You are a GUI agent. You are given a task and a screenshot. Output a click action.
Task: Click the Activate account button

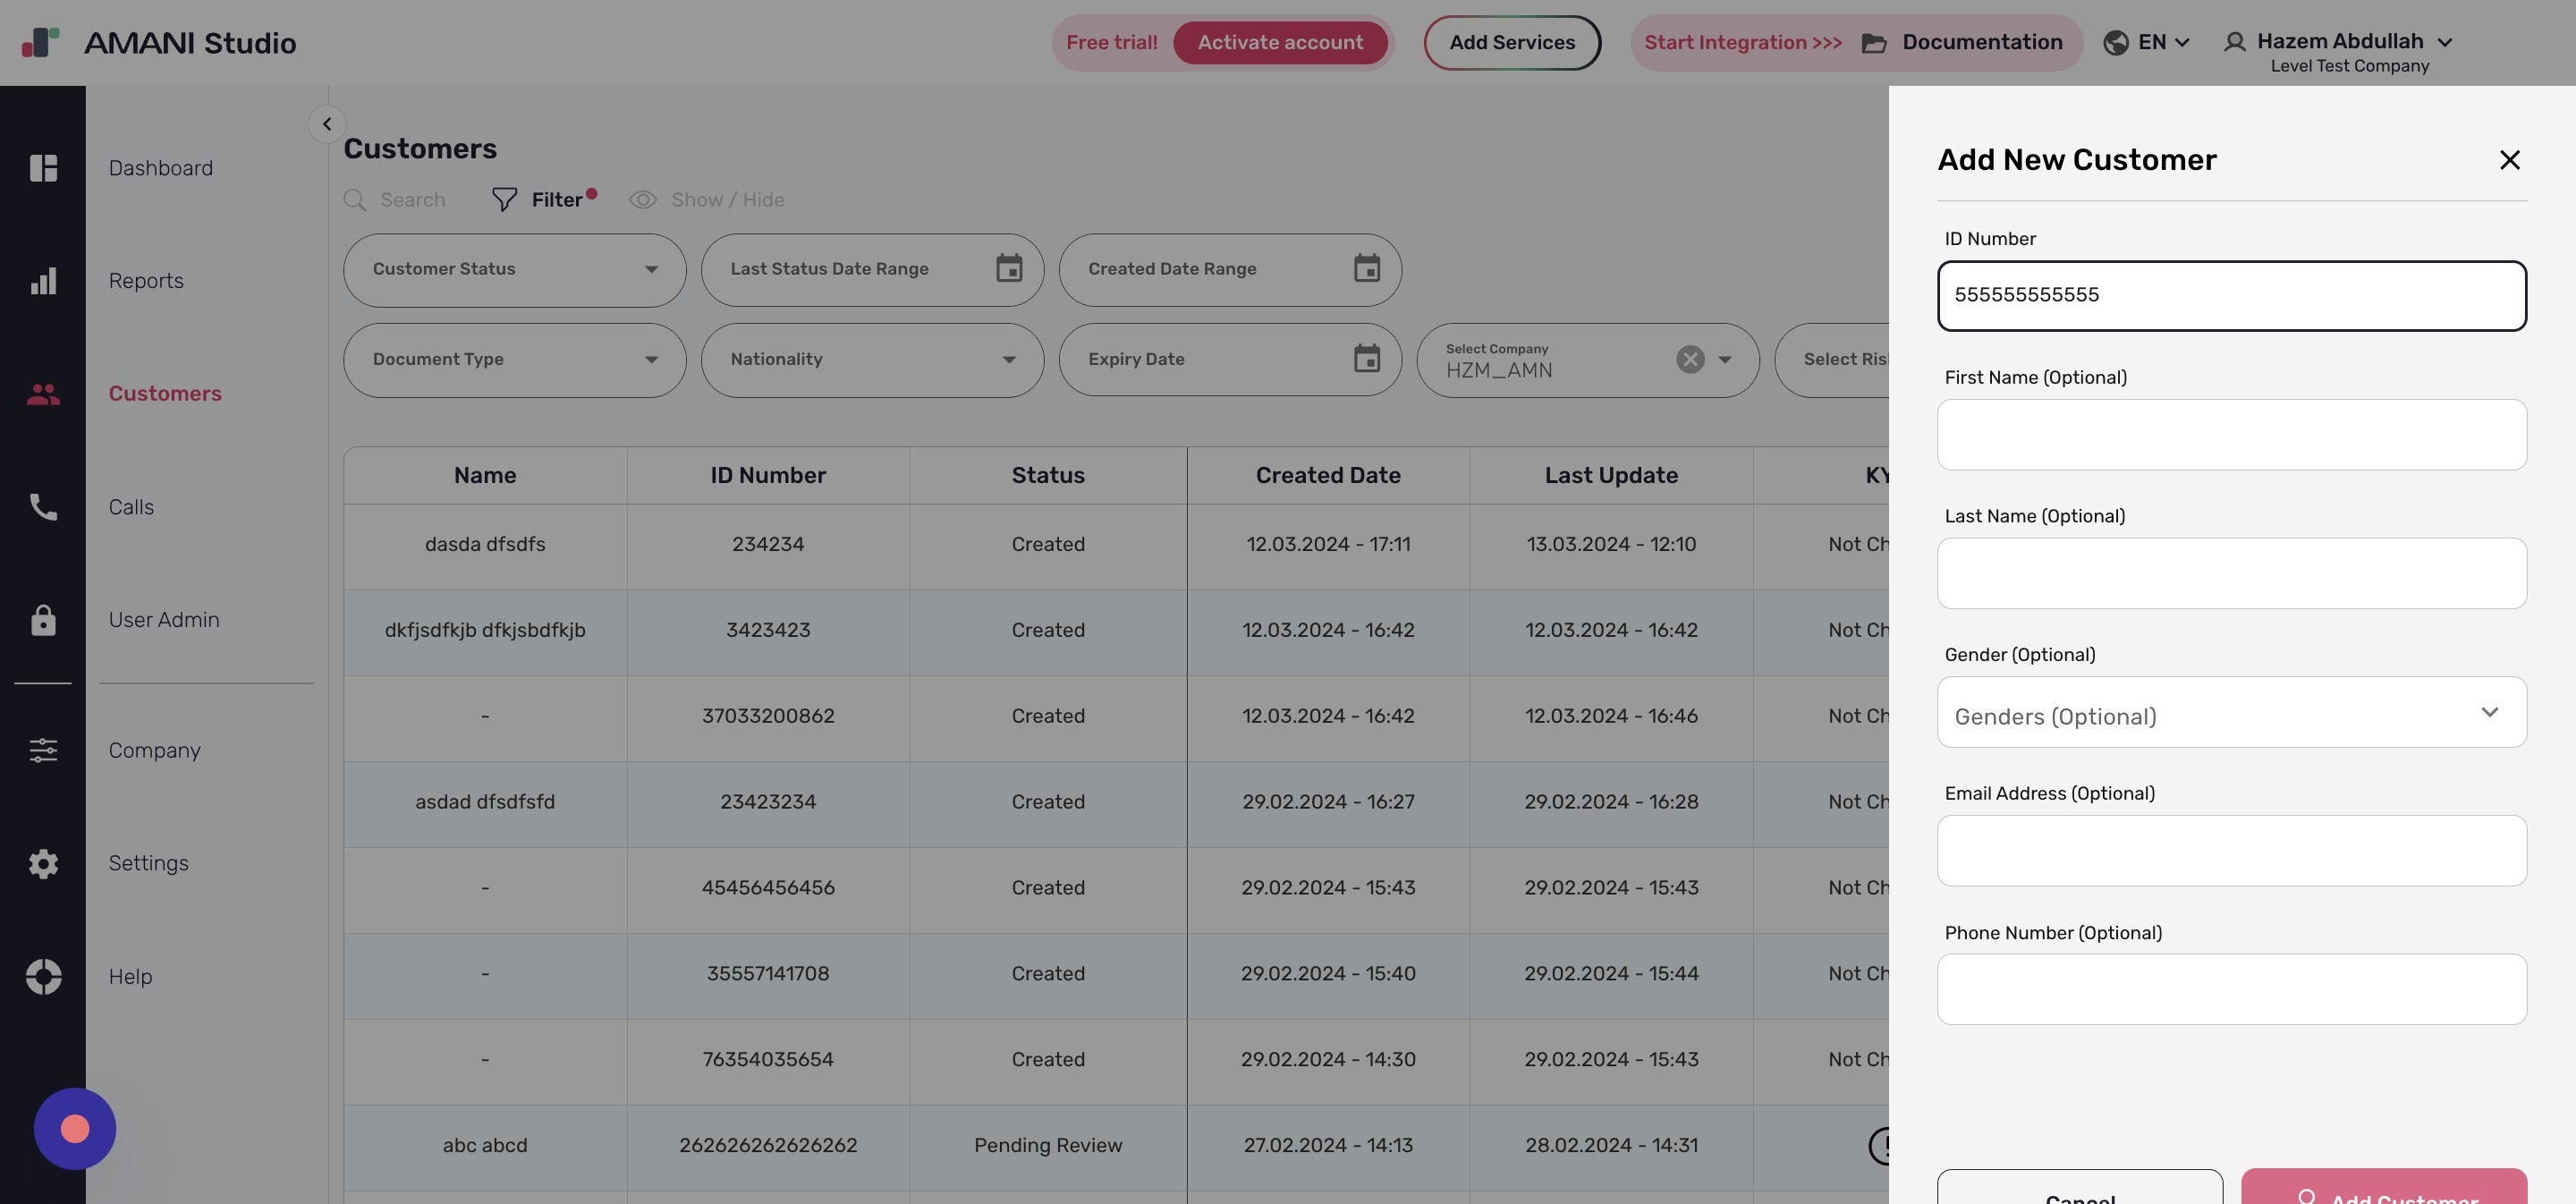pos(1280,42)
